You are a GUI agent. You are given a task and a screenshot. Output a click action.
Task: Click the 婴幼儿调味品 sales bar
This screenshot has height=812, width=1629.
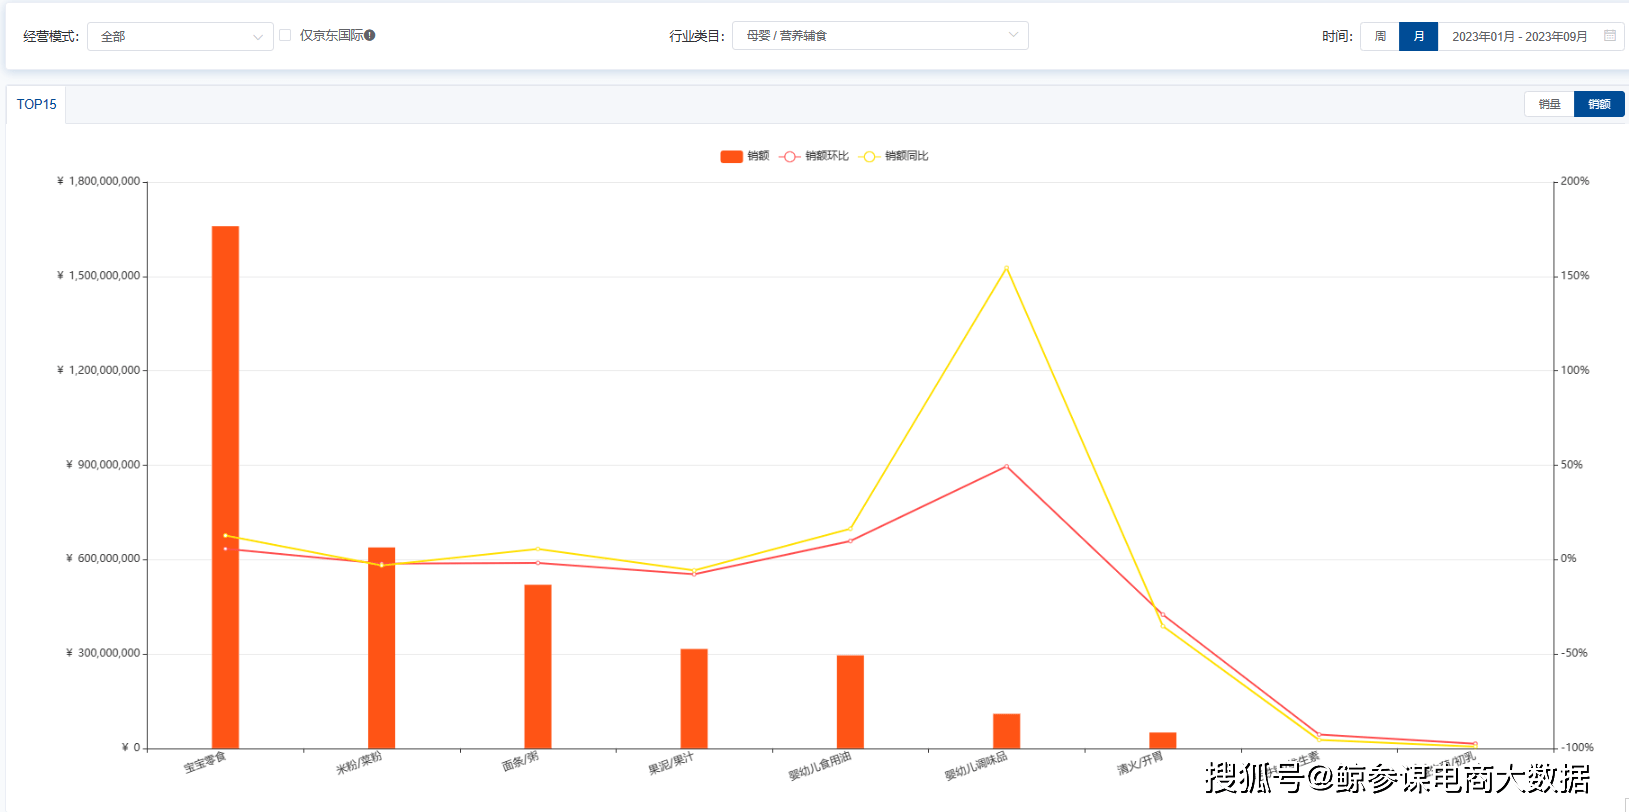pyautogui.click(x=1006, y=730)
